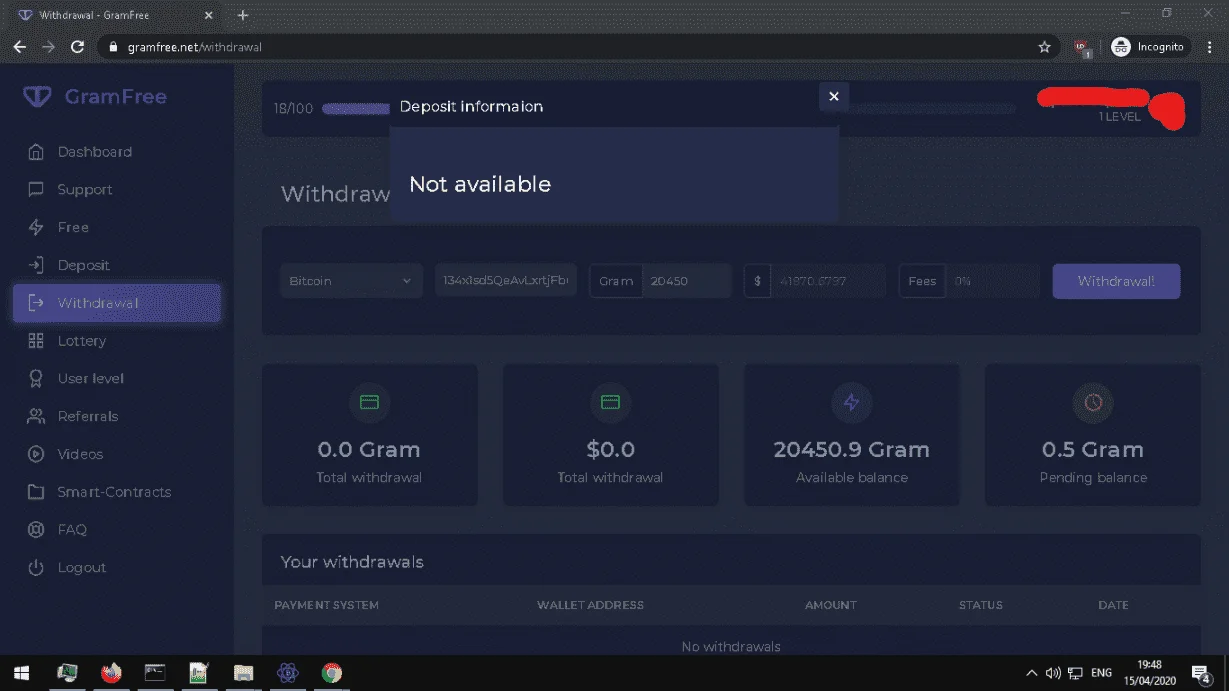
Task: Select Smart-Contracts in the sidebar
Action: (114, 492)
